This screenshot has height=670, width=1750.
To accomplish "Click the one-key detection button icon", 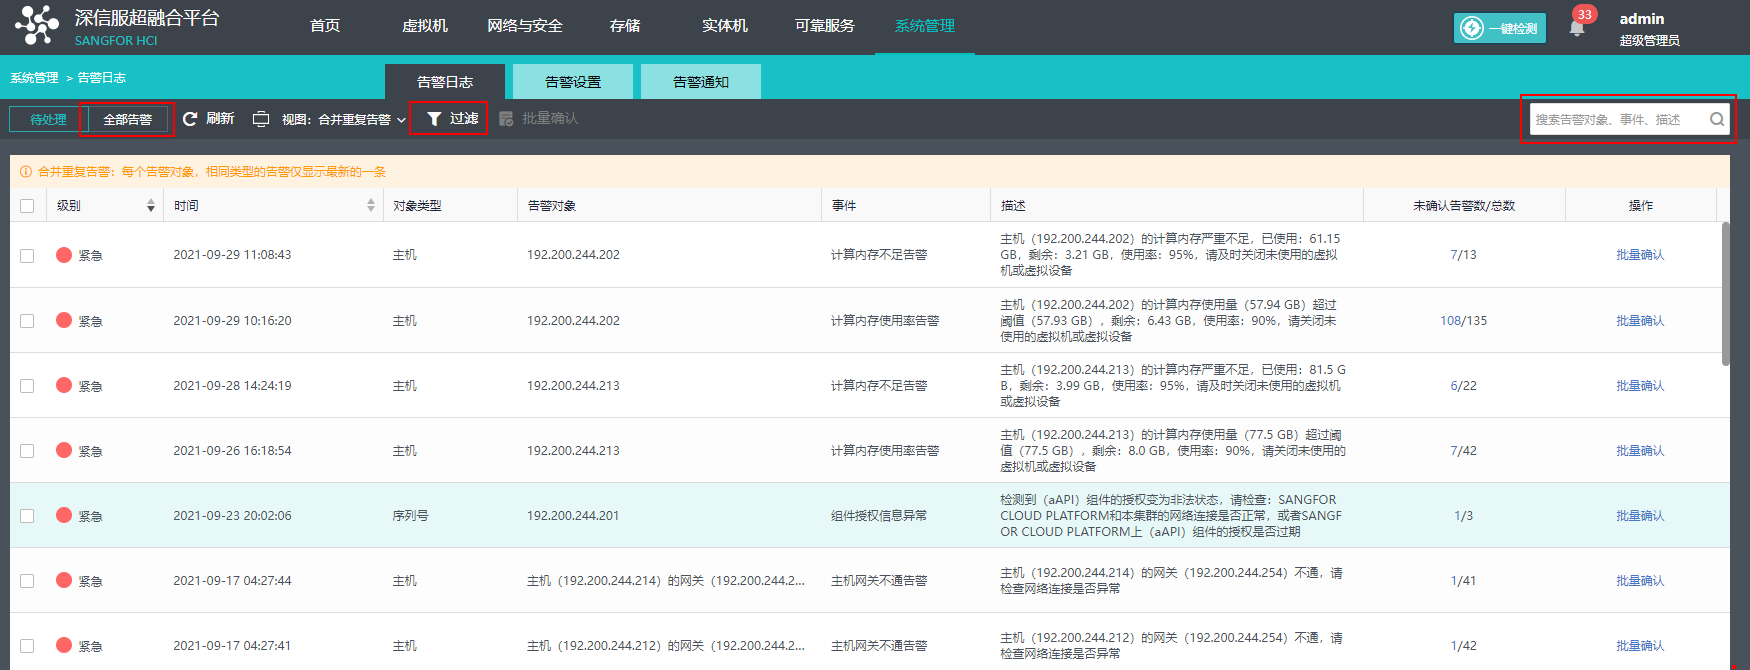I will [x=1472, y=28].
